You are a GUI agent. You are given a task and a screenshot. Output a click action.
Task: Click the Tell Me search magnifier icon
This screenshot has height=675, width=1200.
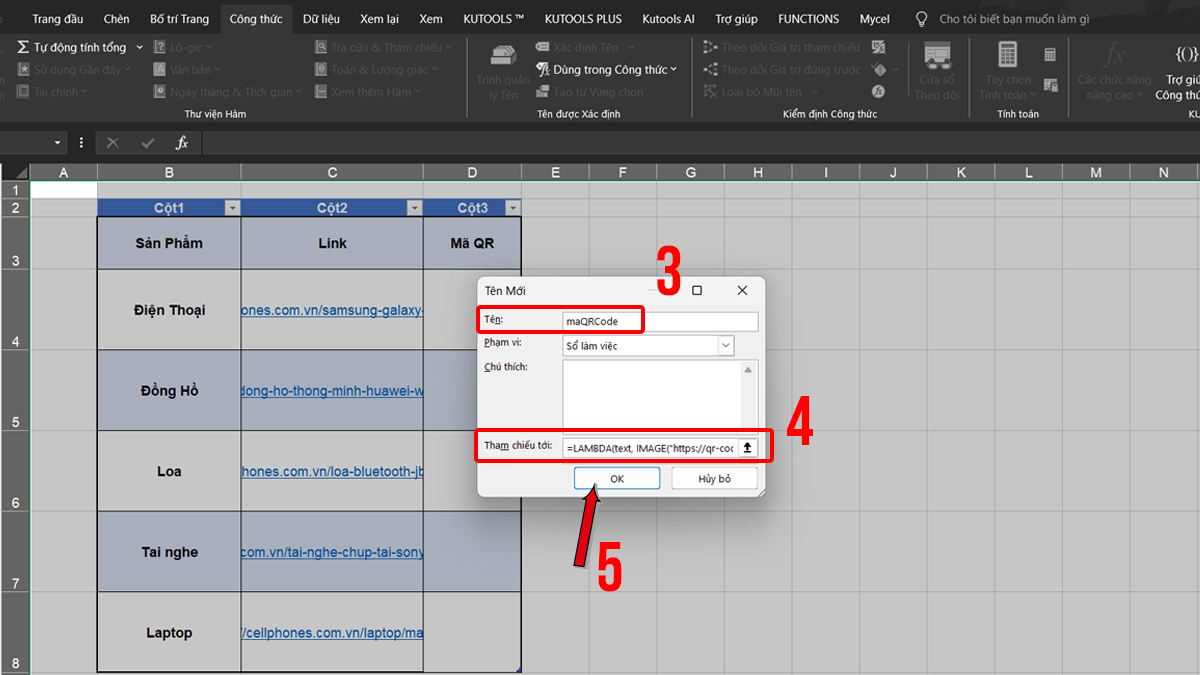point(920,18)
